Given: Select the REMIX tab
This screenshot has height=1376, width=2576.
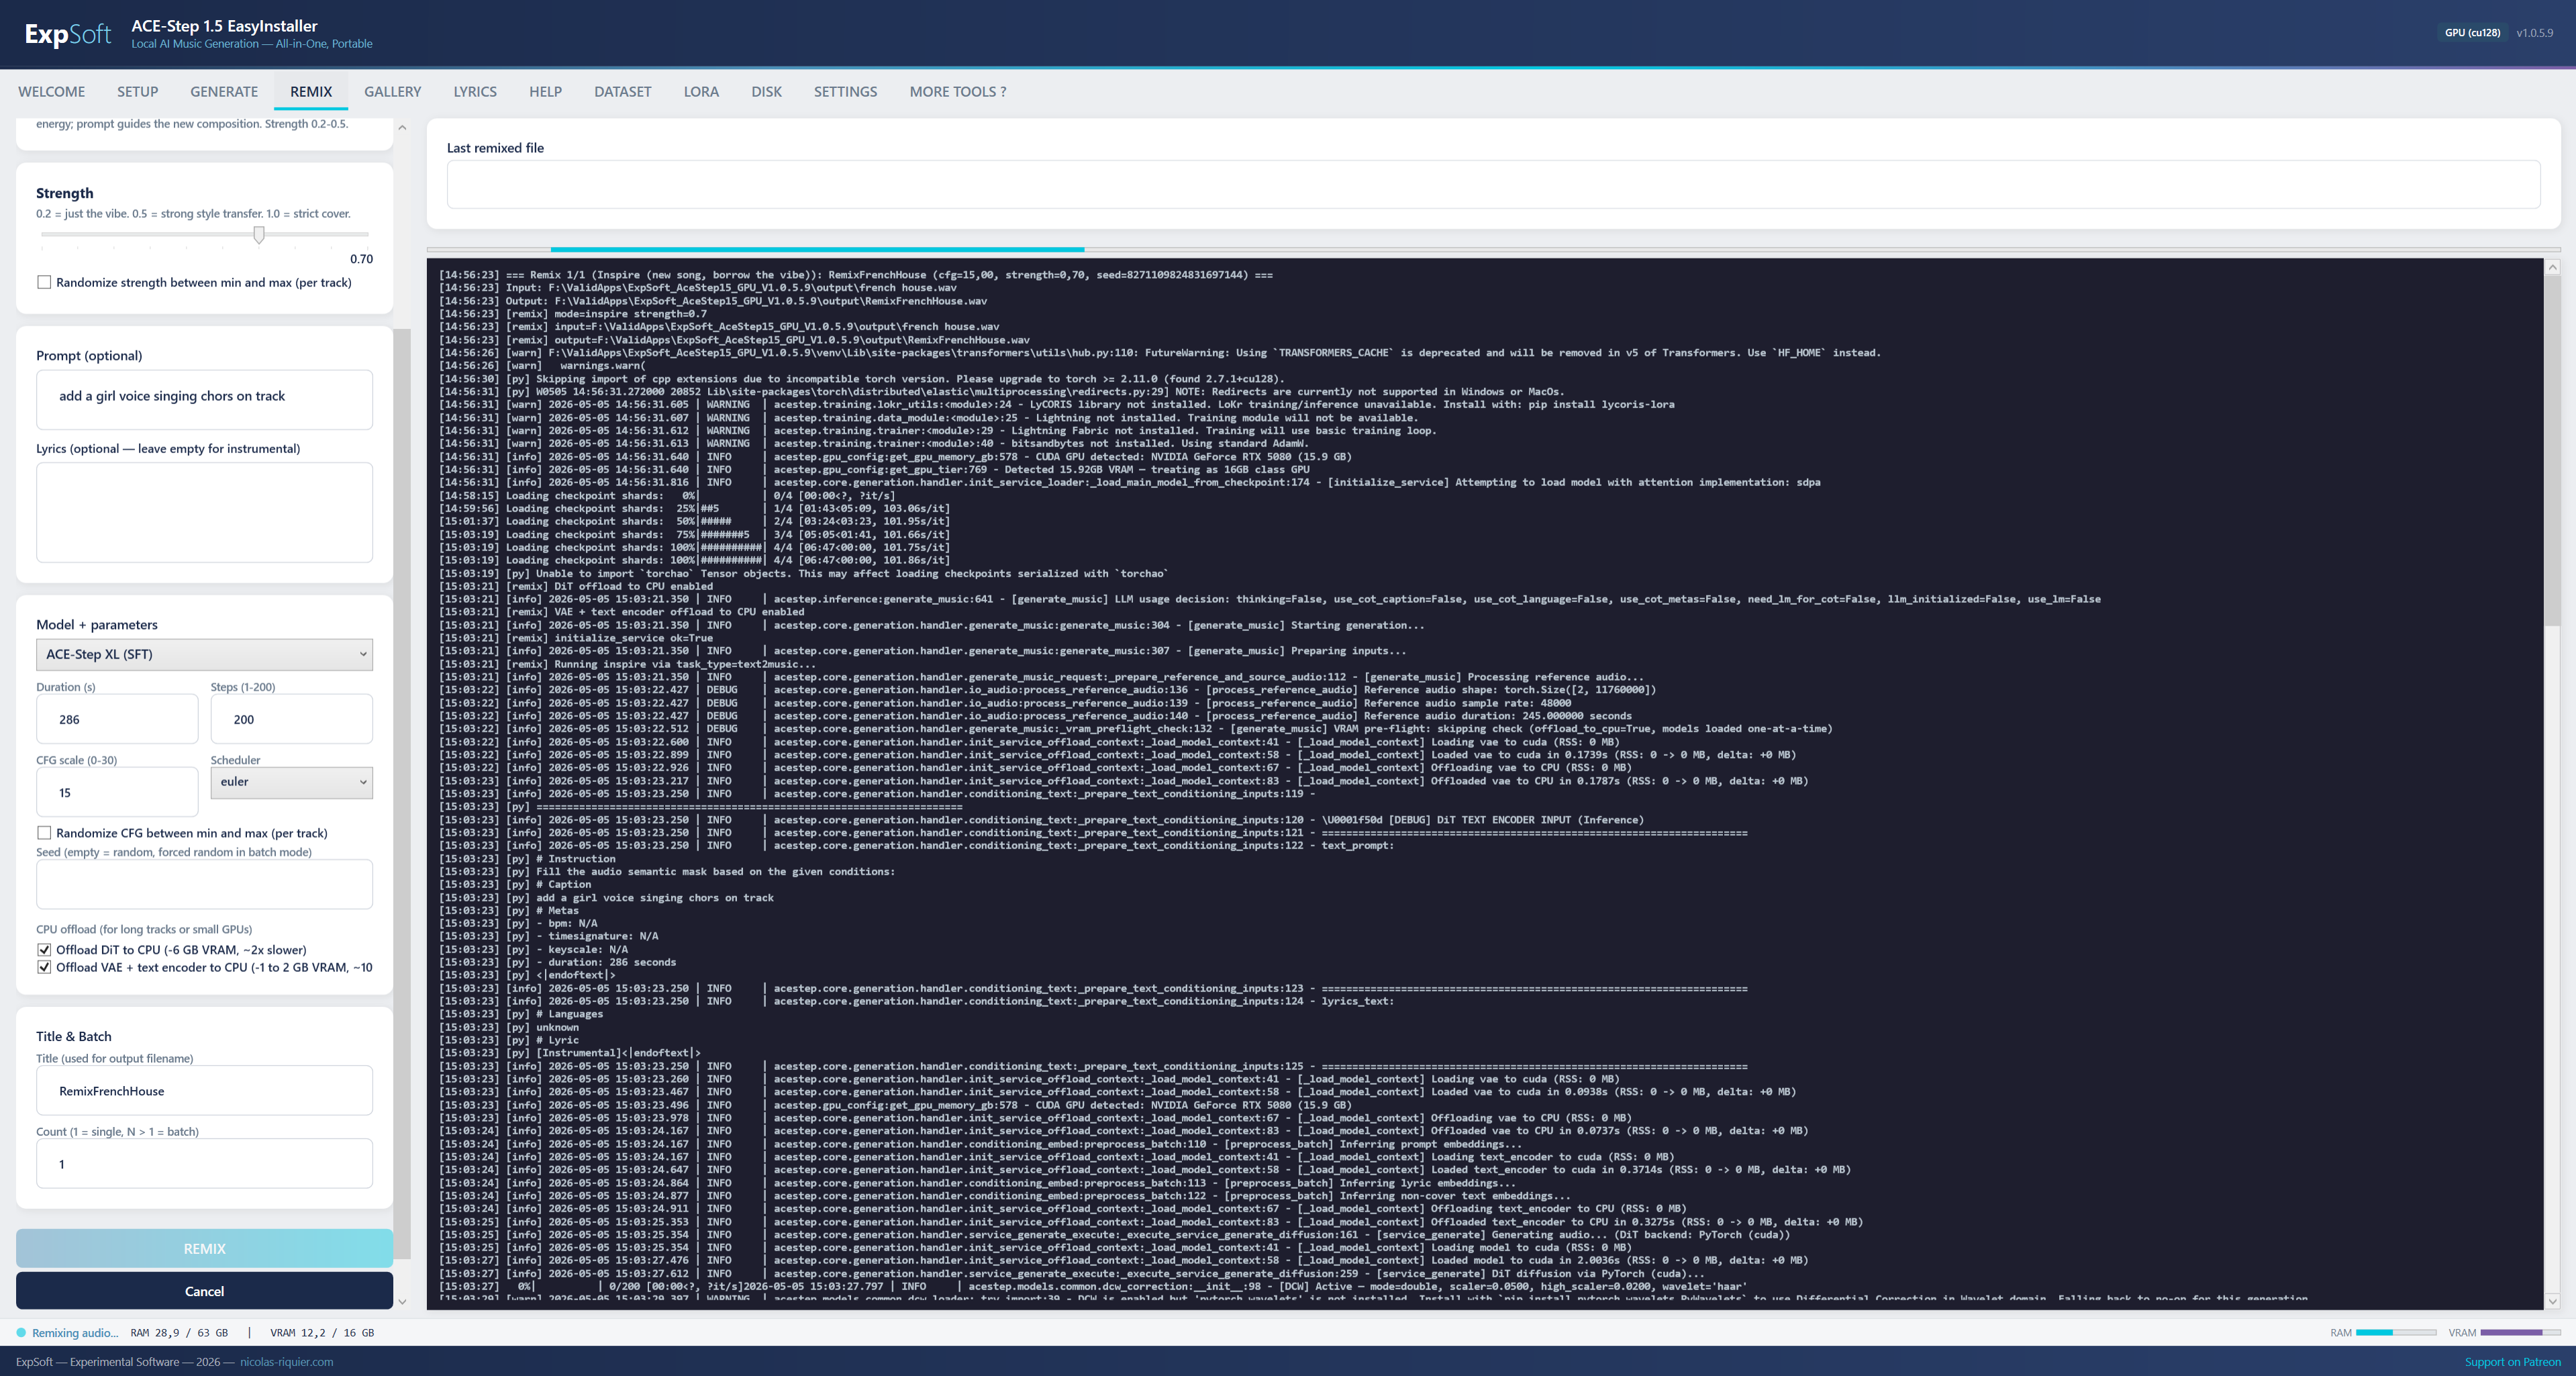Looking at the screenshot, I should pyautogui.click(x=311, y=91).
